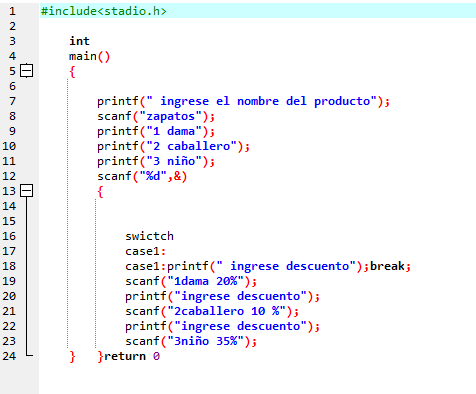This screenshot has width=476, height=394.
Task: Click the misspelled swictch keyword
Action: (x=149, y=236)
